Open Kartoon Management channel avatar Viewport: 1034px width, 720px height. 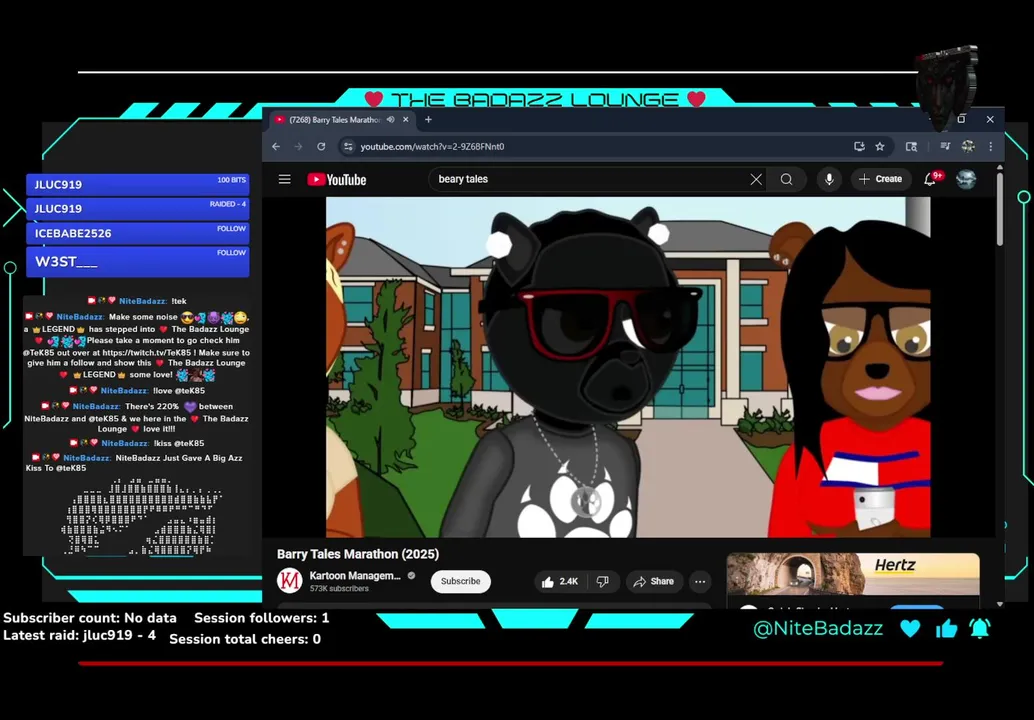289,581
